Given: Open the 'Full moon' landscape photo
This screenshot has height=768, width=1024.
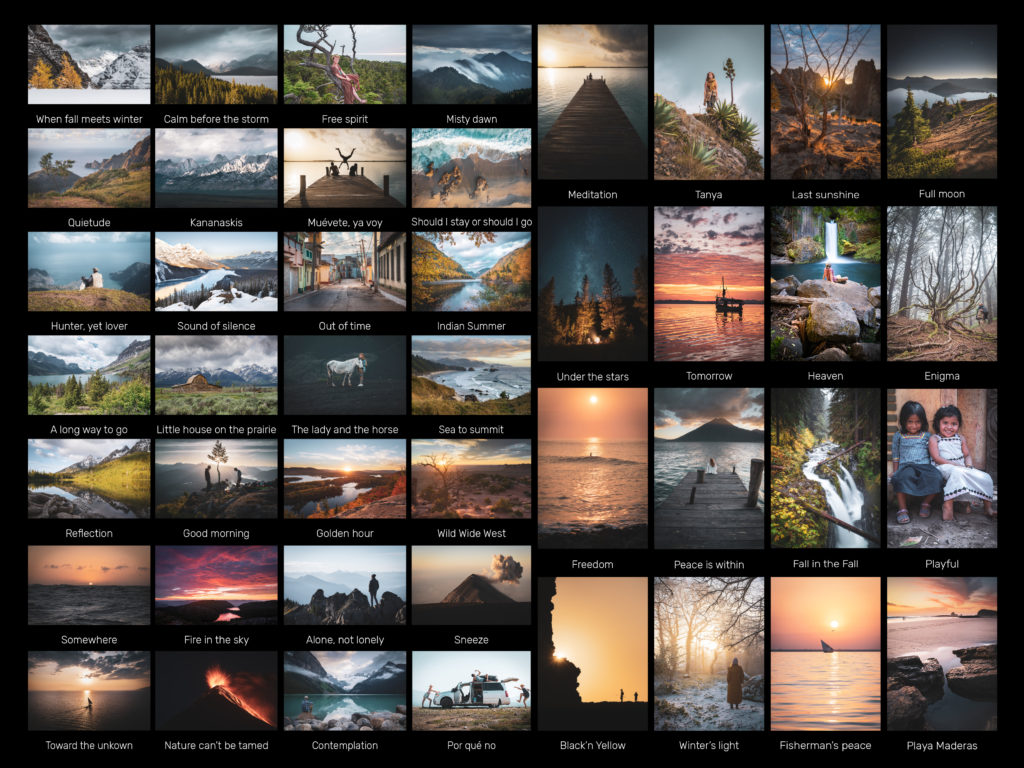Looking at the screenshot, I should coord(942,102).
